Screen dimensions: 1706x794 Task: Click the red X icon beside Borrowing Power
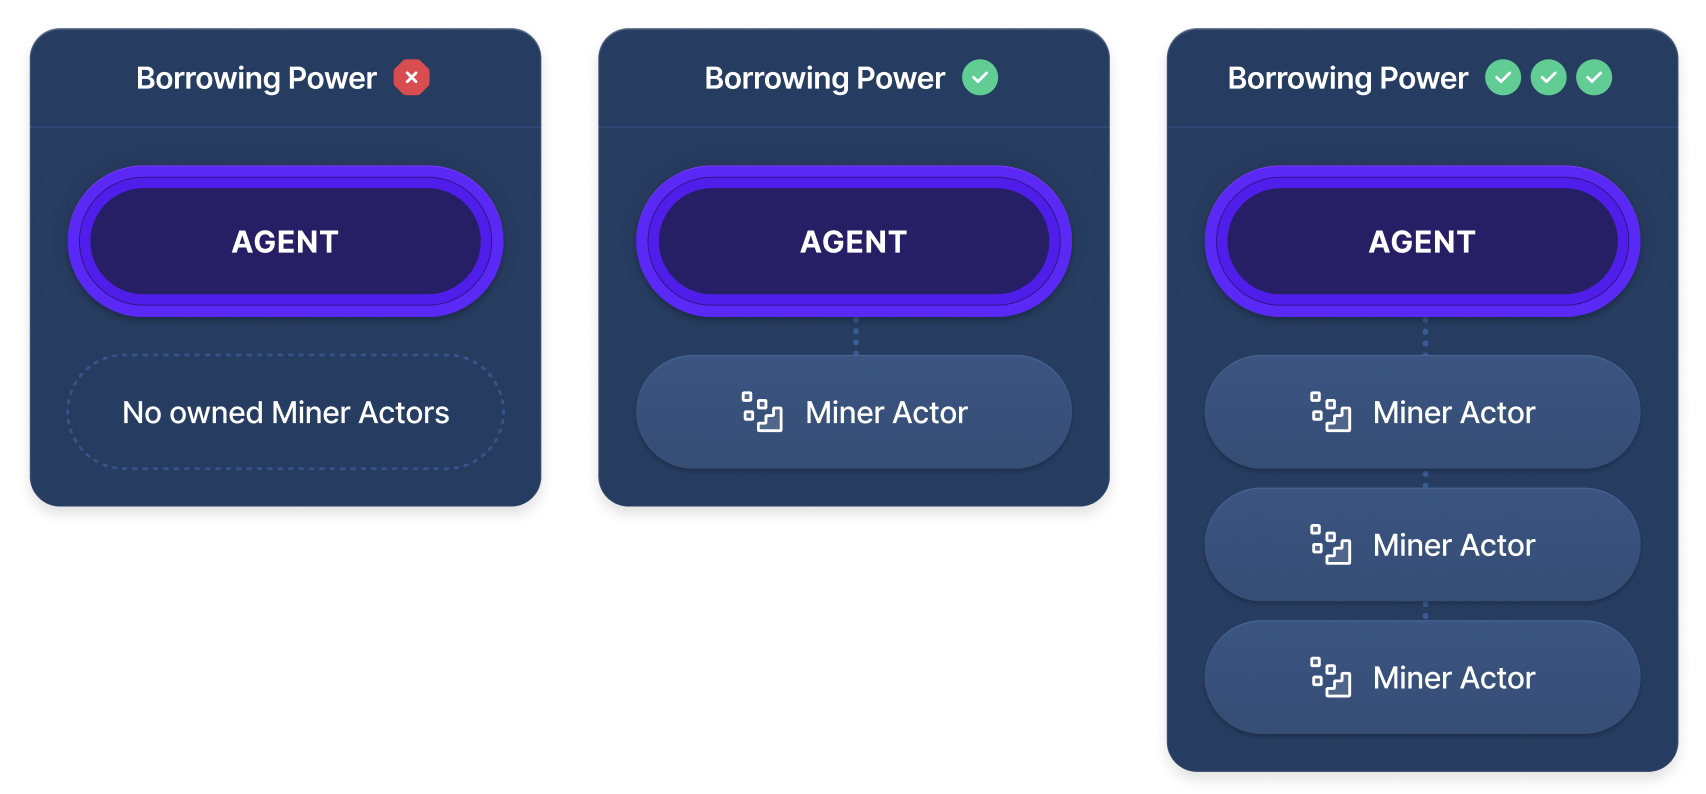coord(411,77)
